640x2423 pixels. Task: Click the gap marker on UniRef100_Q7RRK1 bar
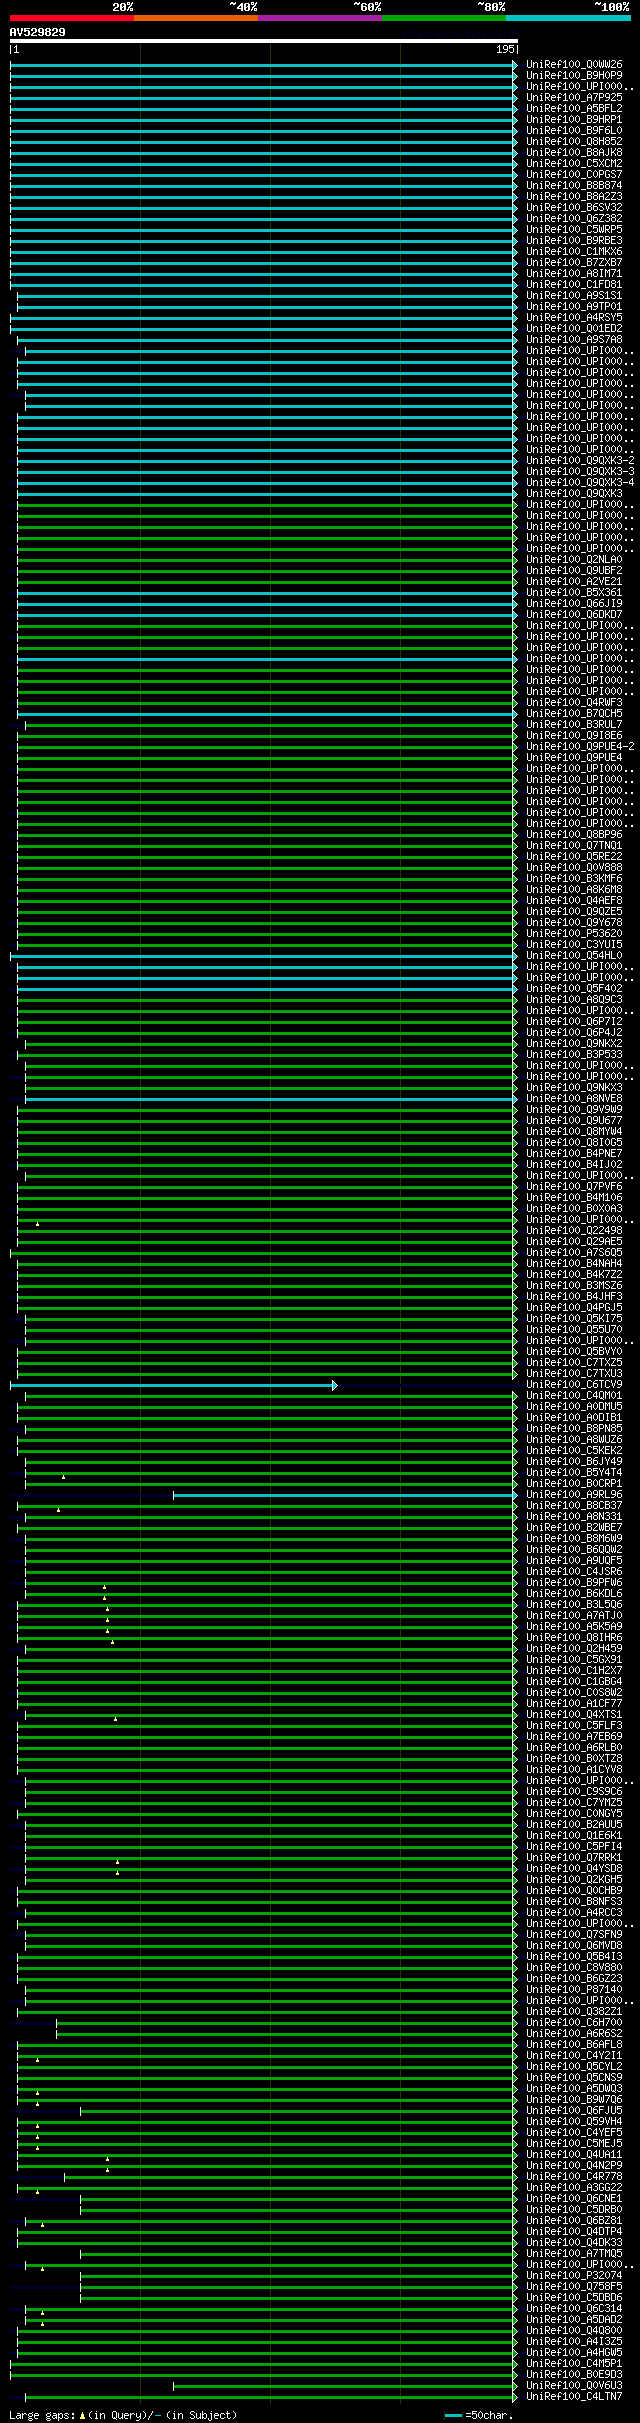[x=117, y=1861]
